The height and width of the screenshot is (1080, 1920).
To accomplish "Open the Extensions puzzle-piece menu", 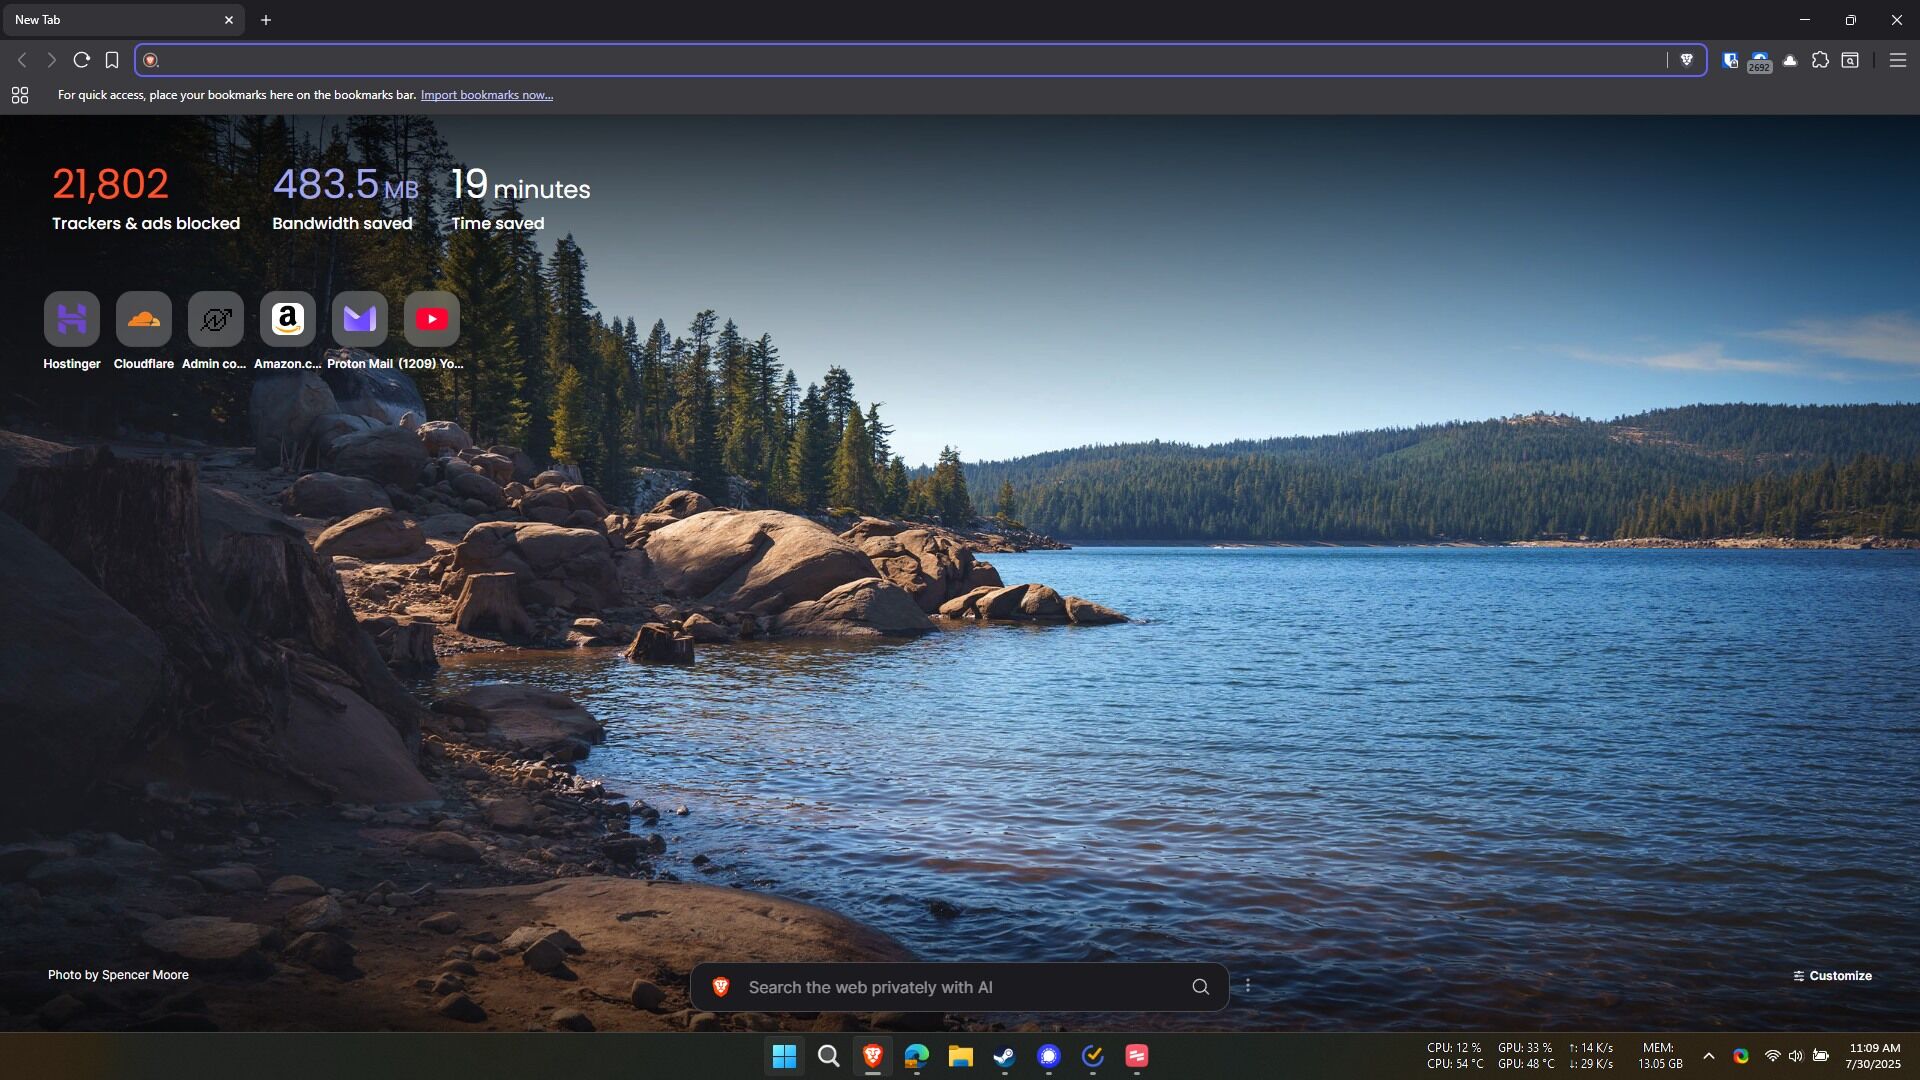I will pyautogui.click(x=1820, y=60).
